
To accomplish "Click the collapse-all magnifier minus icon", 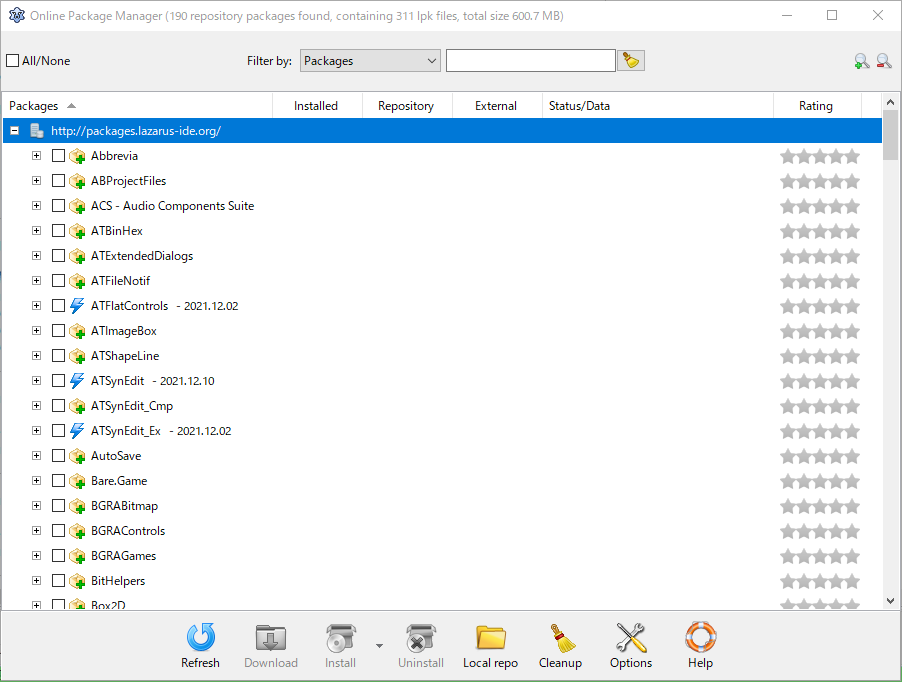I will 884,60.
